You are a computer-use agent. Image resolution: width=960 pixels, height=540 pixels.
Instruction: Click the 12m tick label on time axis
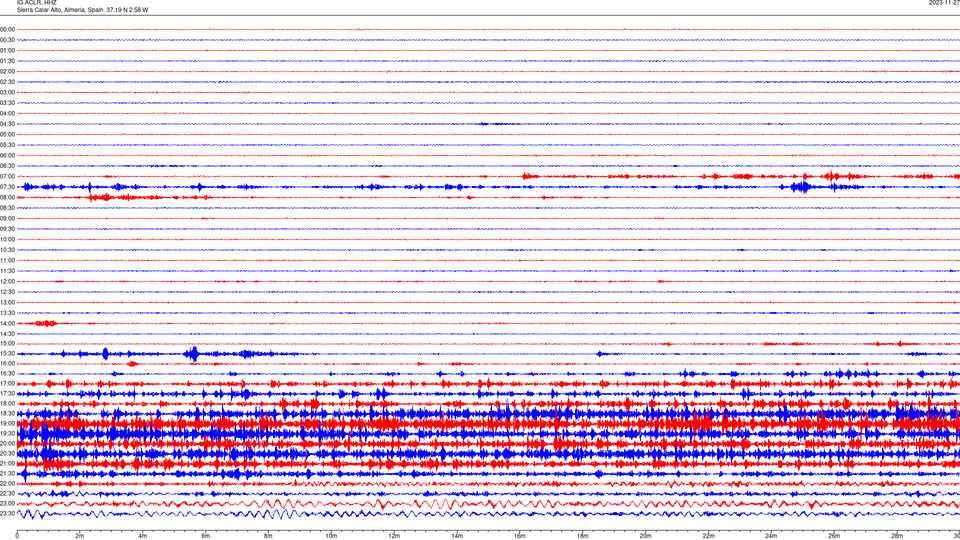(x=394, y=536)
